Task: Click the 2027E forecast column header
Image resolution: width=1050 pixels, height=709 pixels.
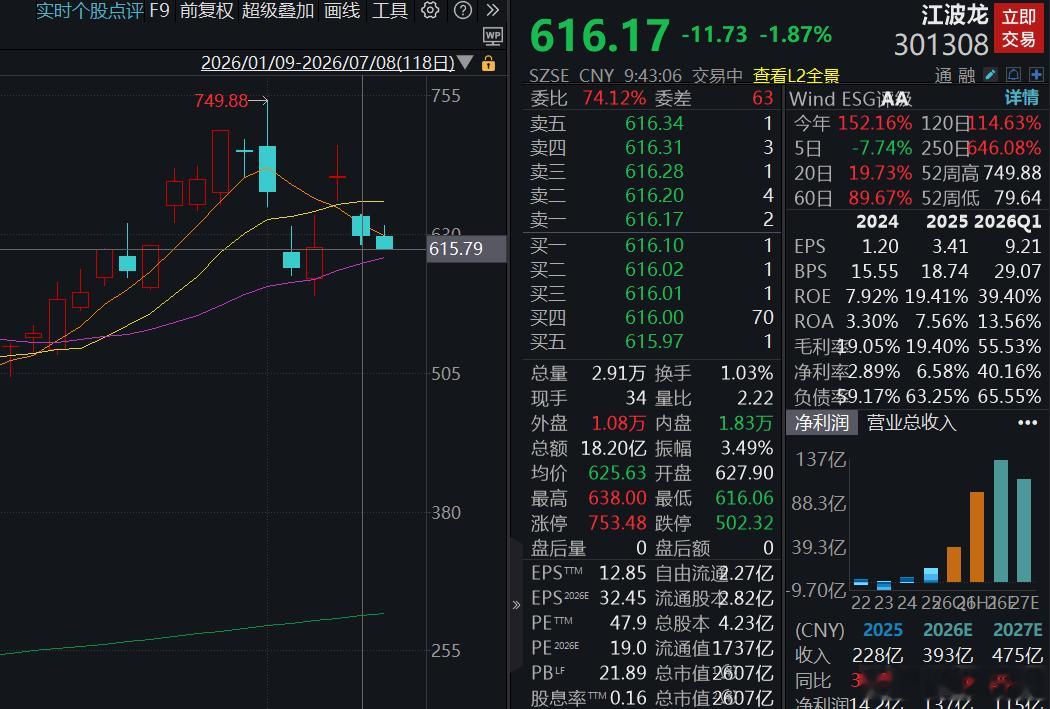Action: [x=1018, y=630]
